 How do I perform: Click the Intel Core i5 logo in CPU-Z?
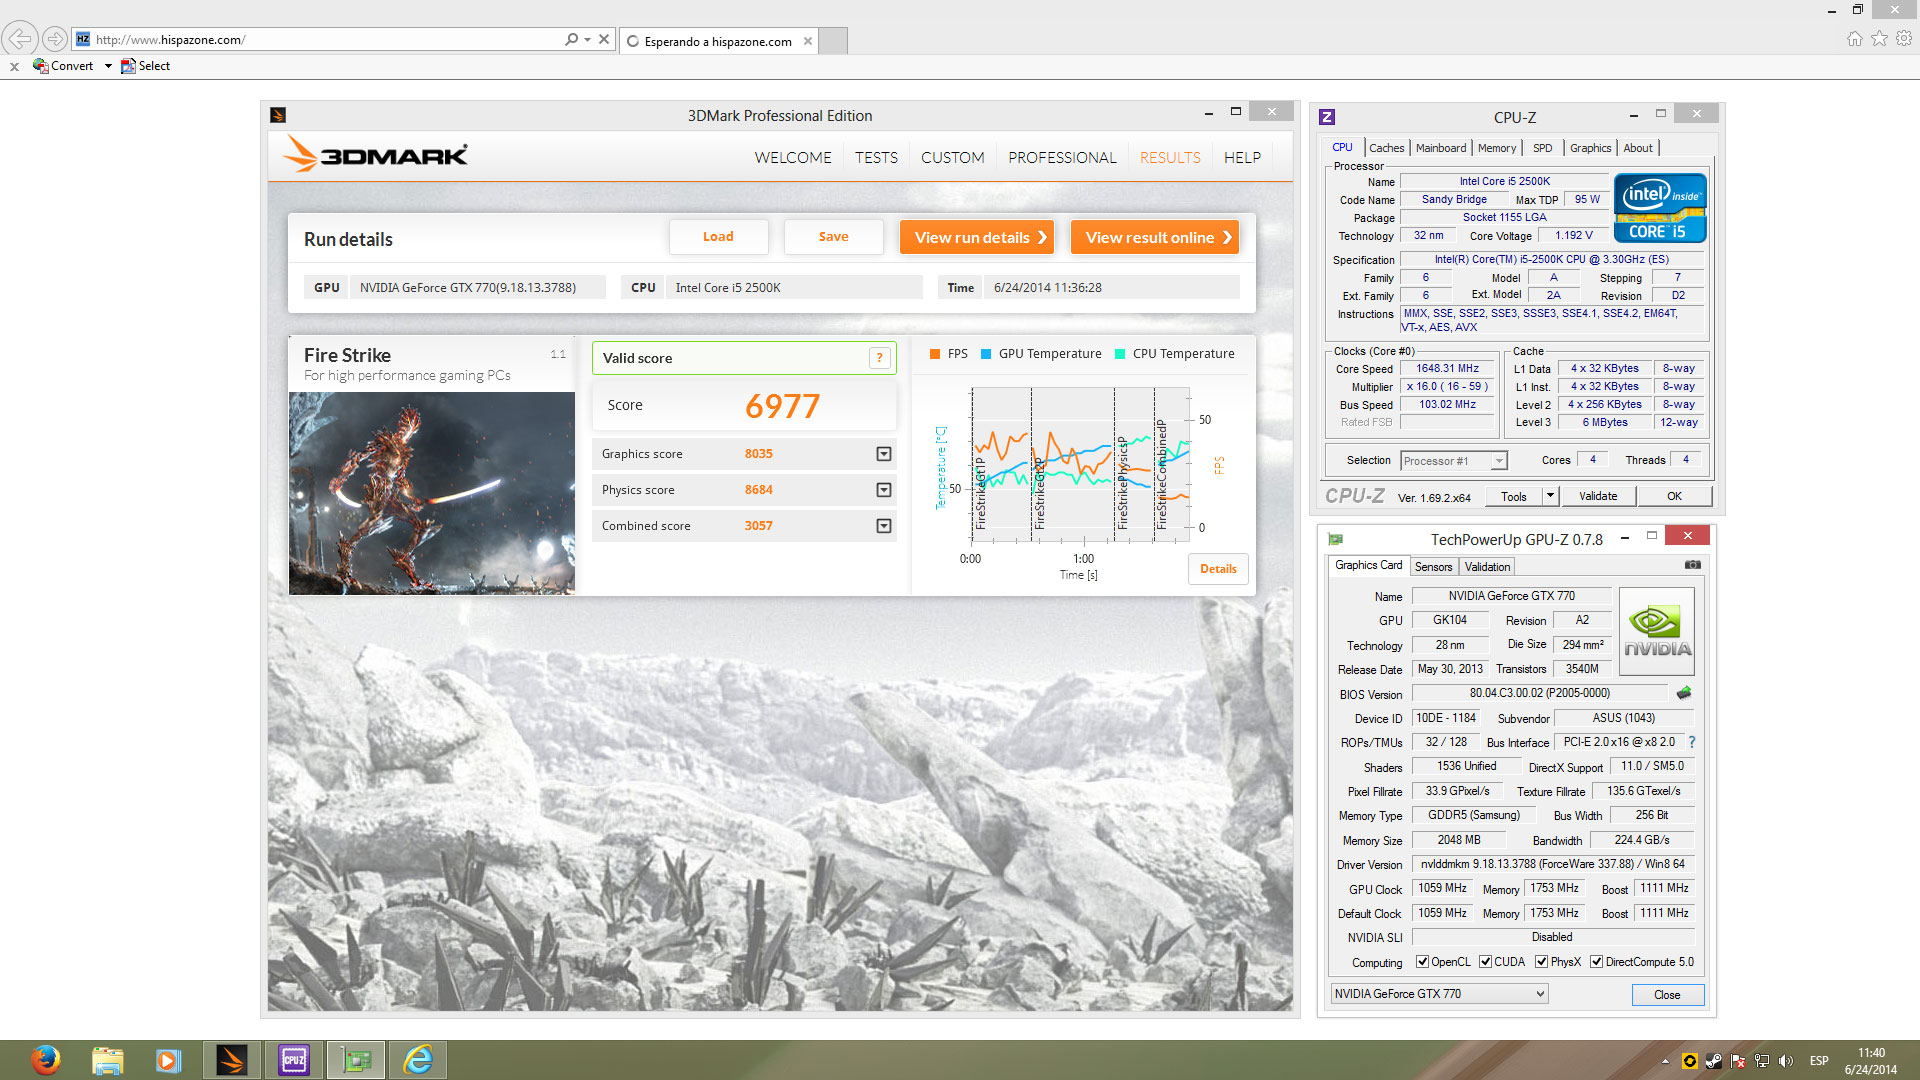click(x=1660, y=208)
